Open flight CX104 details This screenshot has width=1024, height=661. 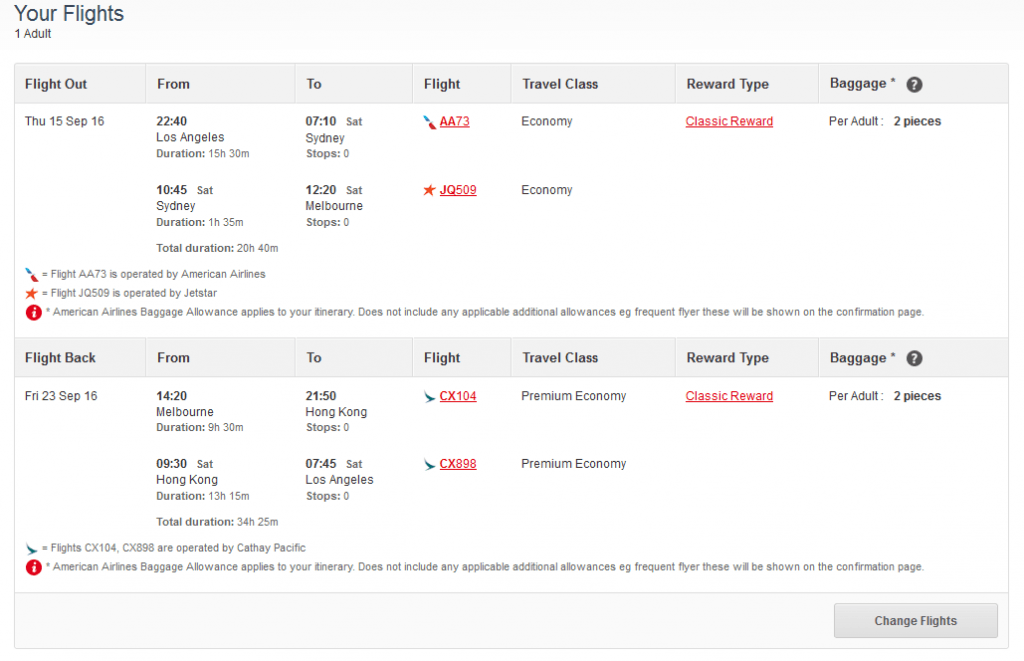point(457,396)
